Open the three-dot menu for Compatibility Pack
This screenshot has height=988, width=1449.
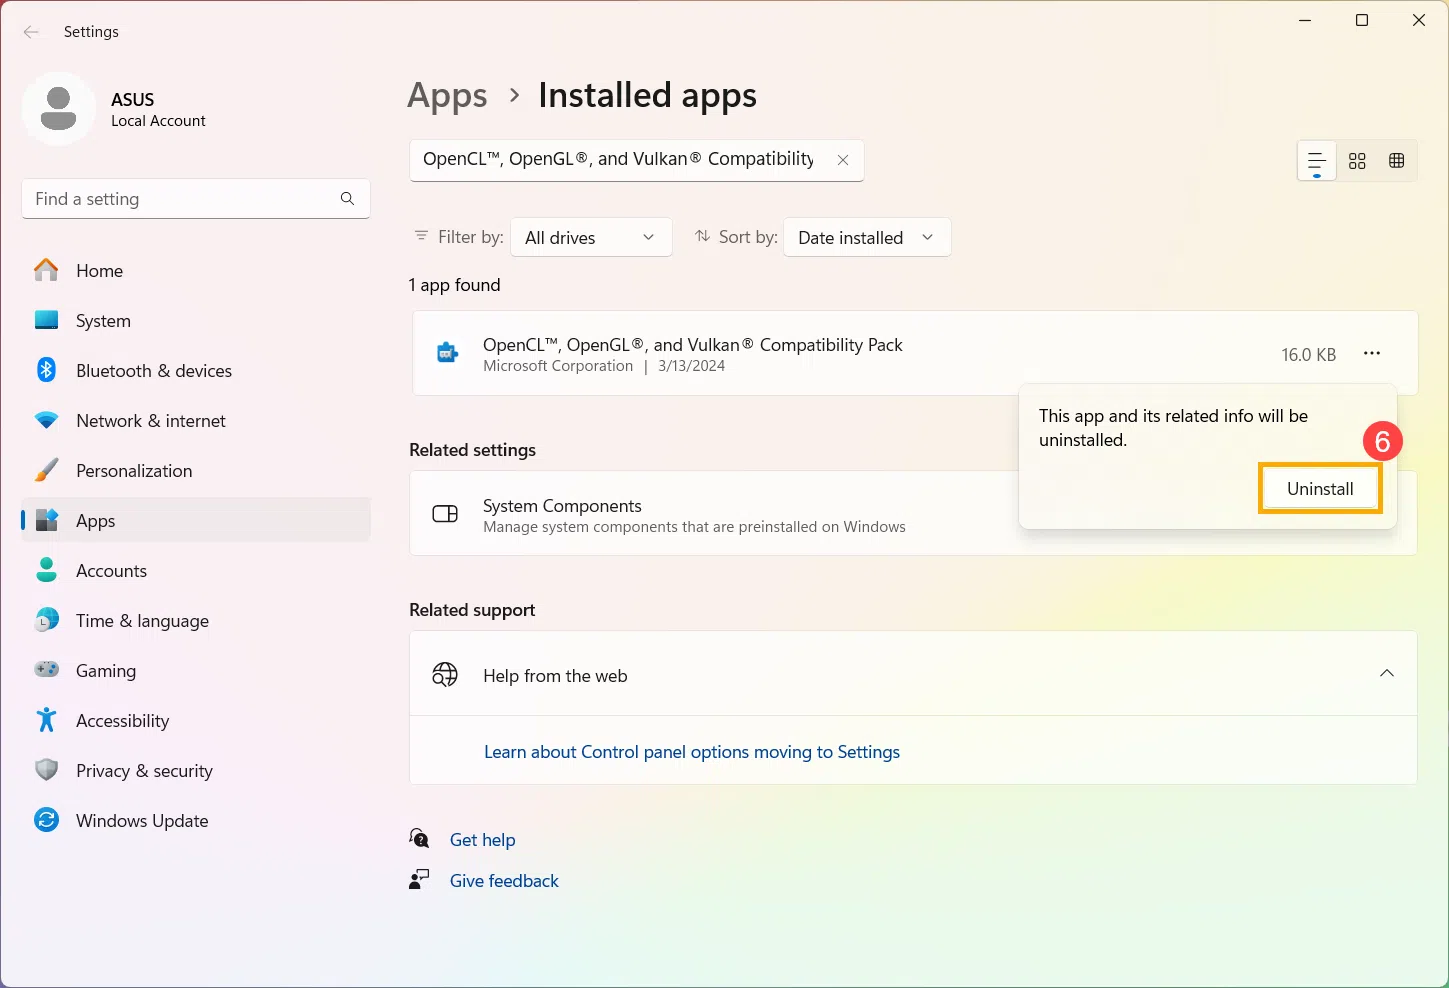pos(1372,353)
